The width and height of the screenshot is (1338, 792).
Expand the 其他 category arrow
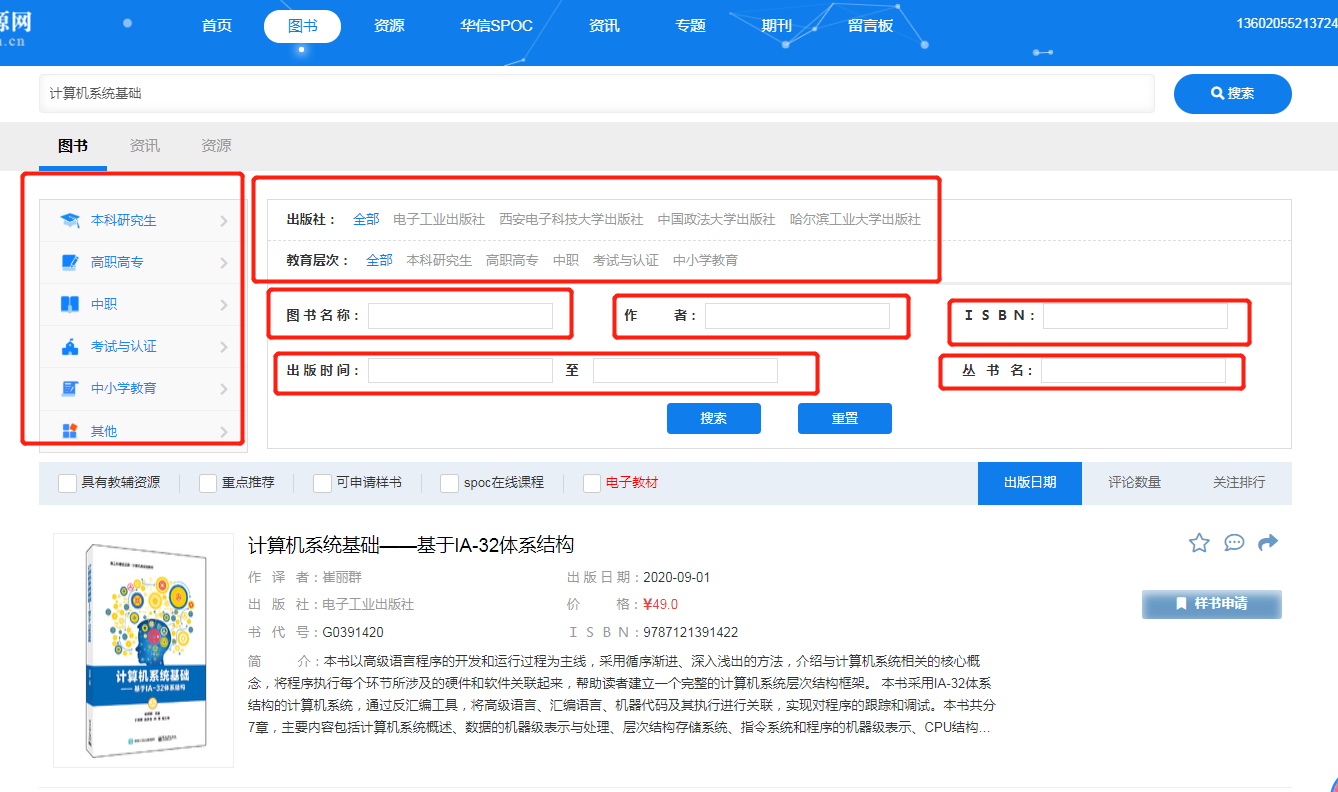(224, 432)
